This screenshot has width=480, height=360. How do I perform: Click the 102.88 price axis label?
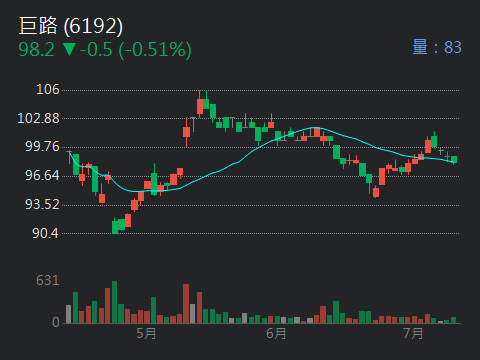tap(38, 118)
